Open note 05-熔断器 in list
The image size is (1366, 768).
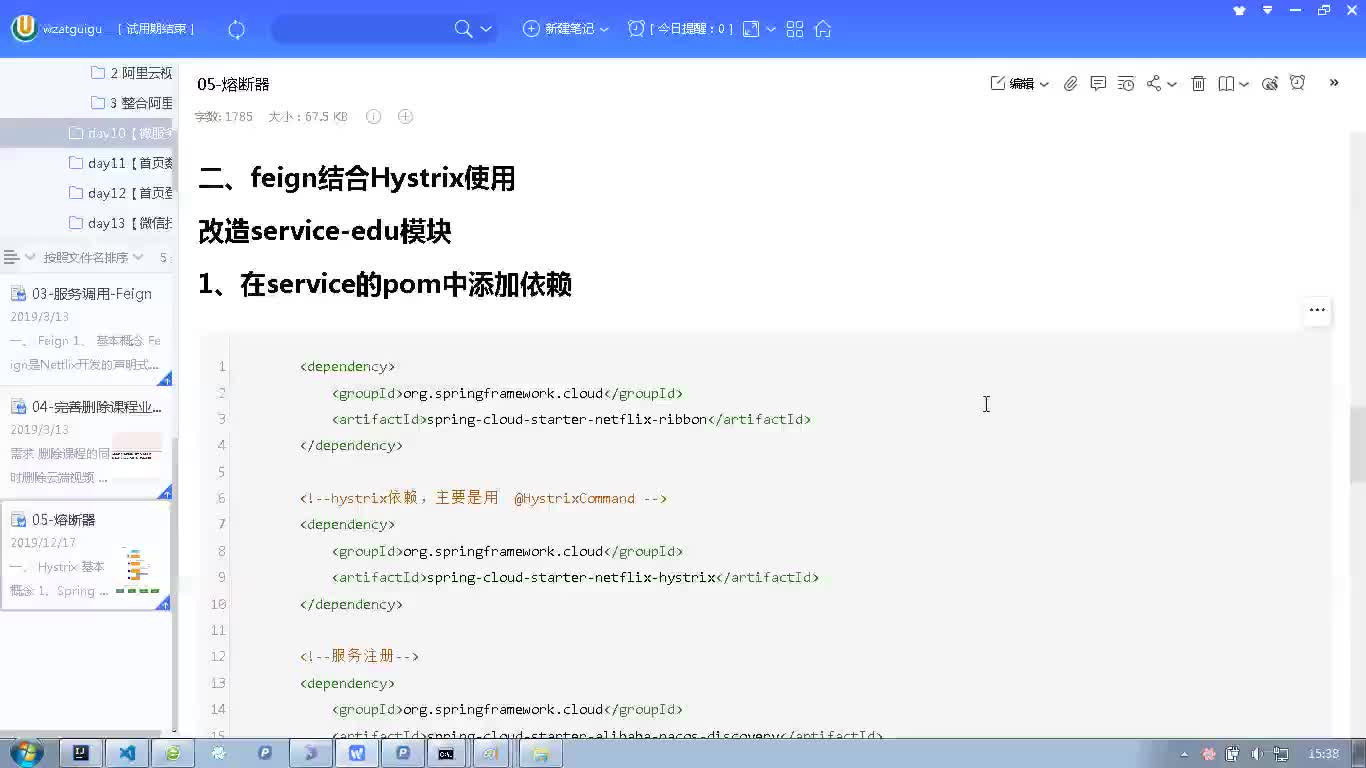(86, 555)
